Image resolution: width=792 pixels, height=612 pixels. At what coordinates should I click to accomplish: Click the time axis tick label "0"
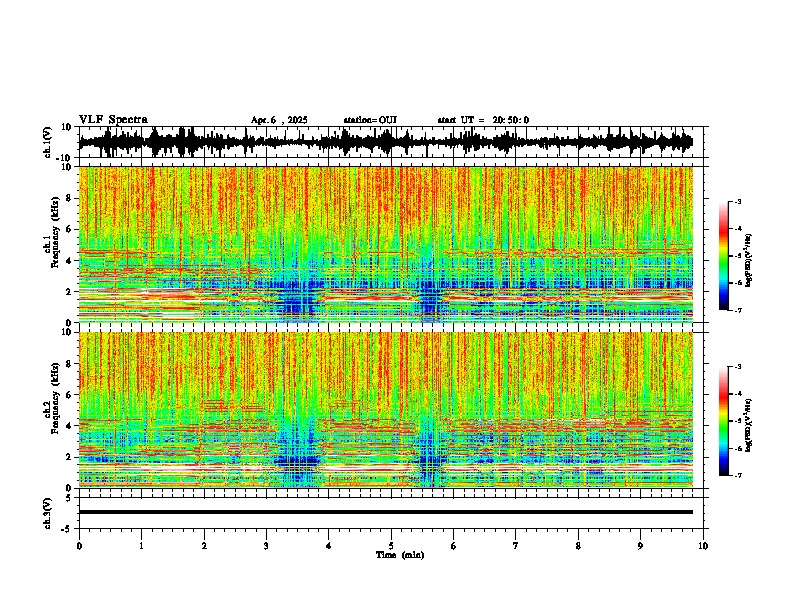(79, 546)
